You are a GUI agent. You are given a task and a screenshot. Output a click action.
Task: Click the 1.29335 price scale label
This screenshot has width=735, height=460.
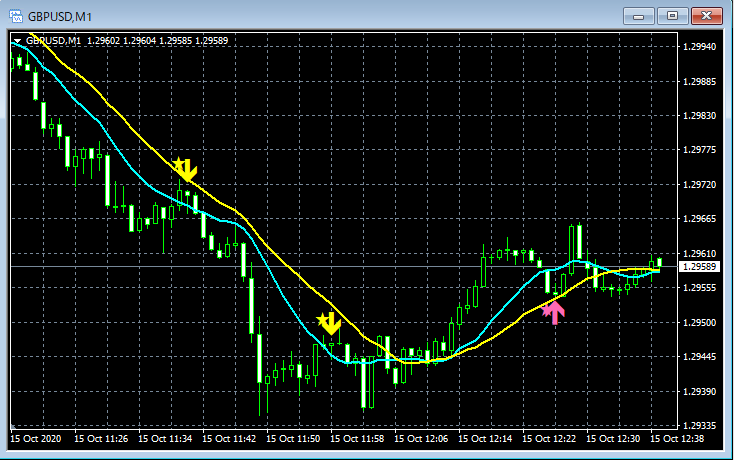(x=699, y=426)
